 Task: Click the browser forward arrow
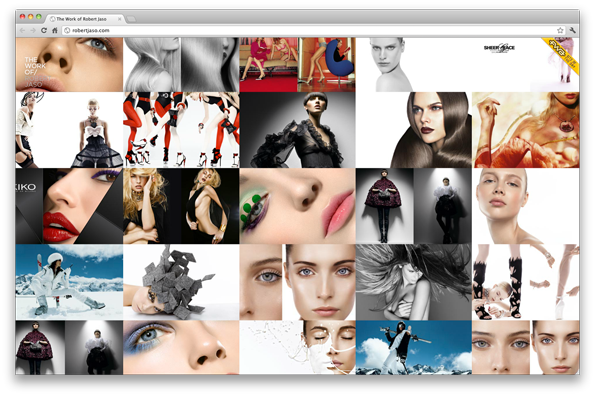click(x=33, y=30)
